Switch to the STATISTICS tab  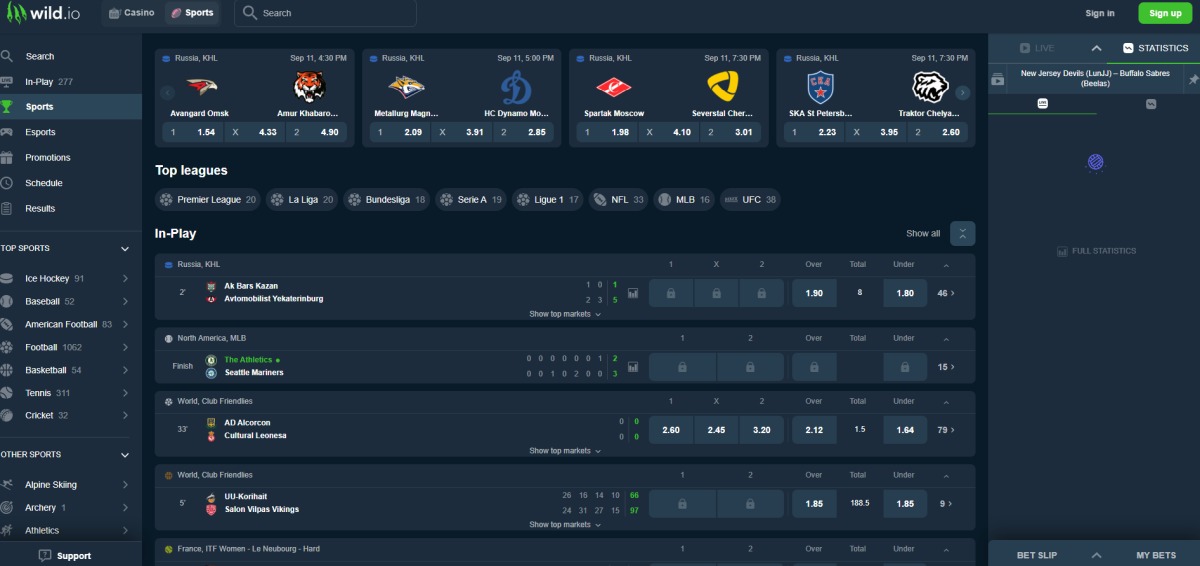tap(1154, 48)
